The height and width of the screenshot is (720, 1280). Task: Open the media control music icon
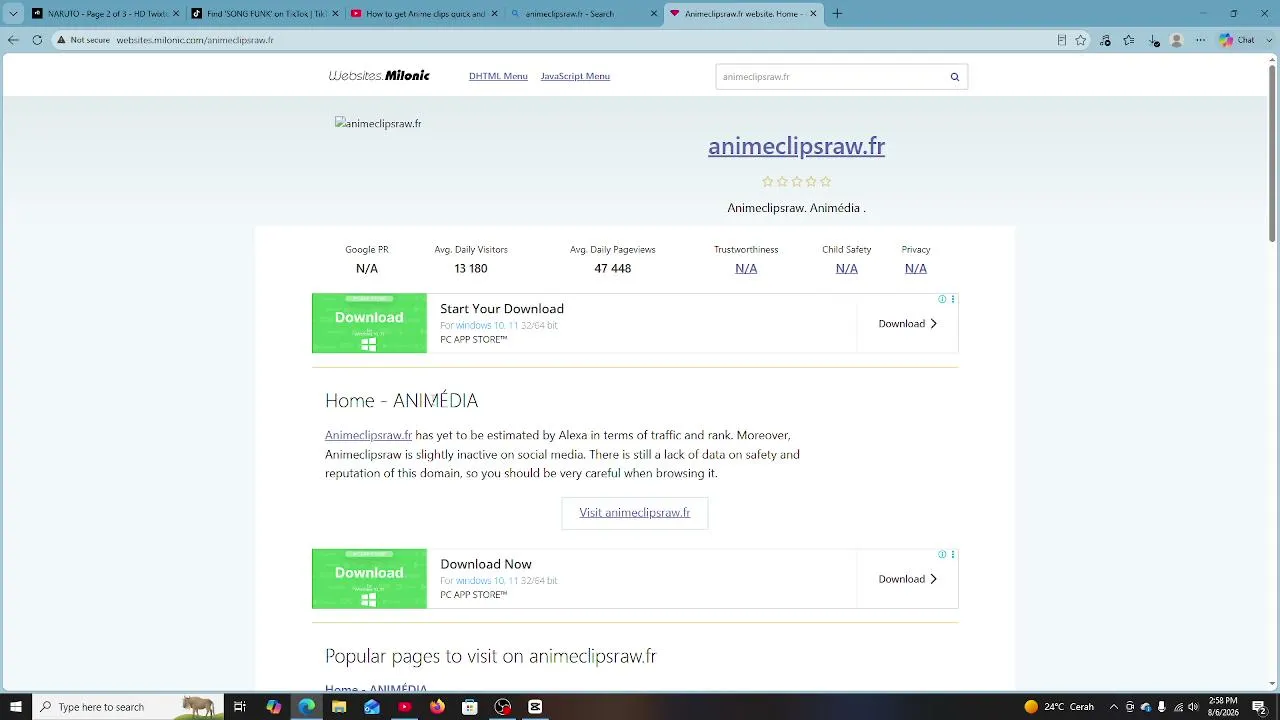[1105, 40]
